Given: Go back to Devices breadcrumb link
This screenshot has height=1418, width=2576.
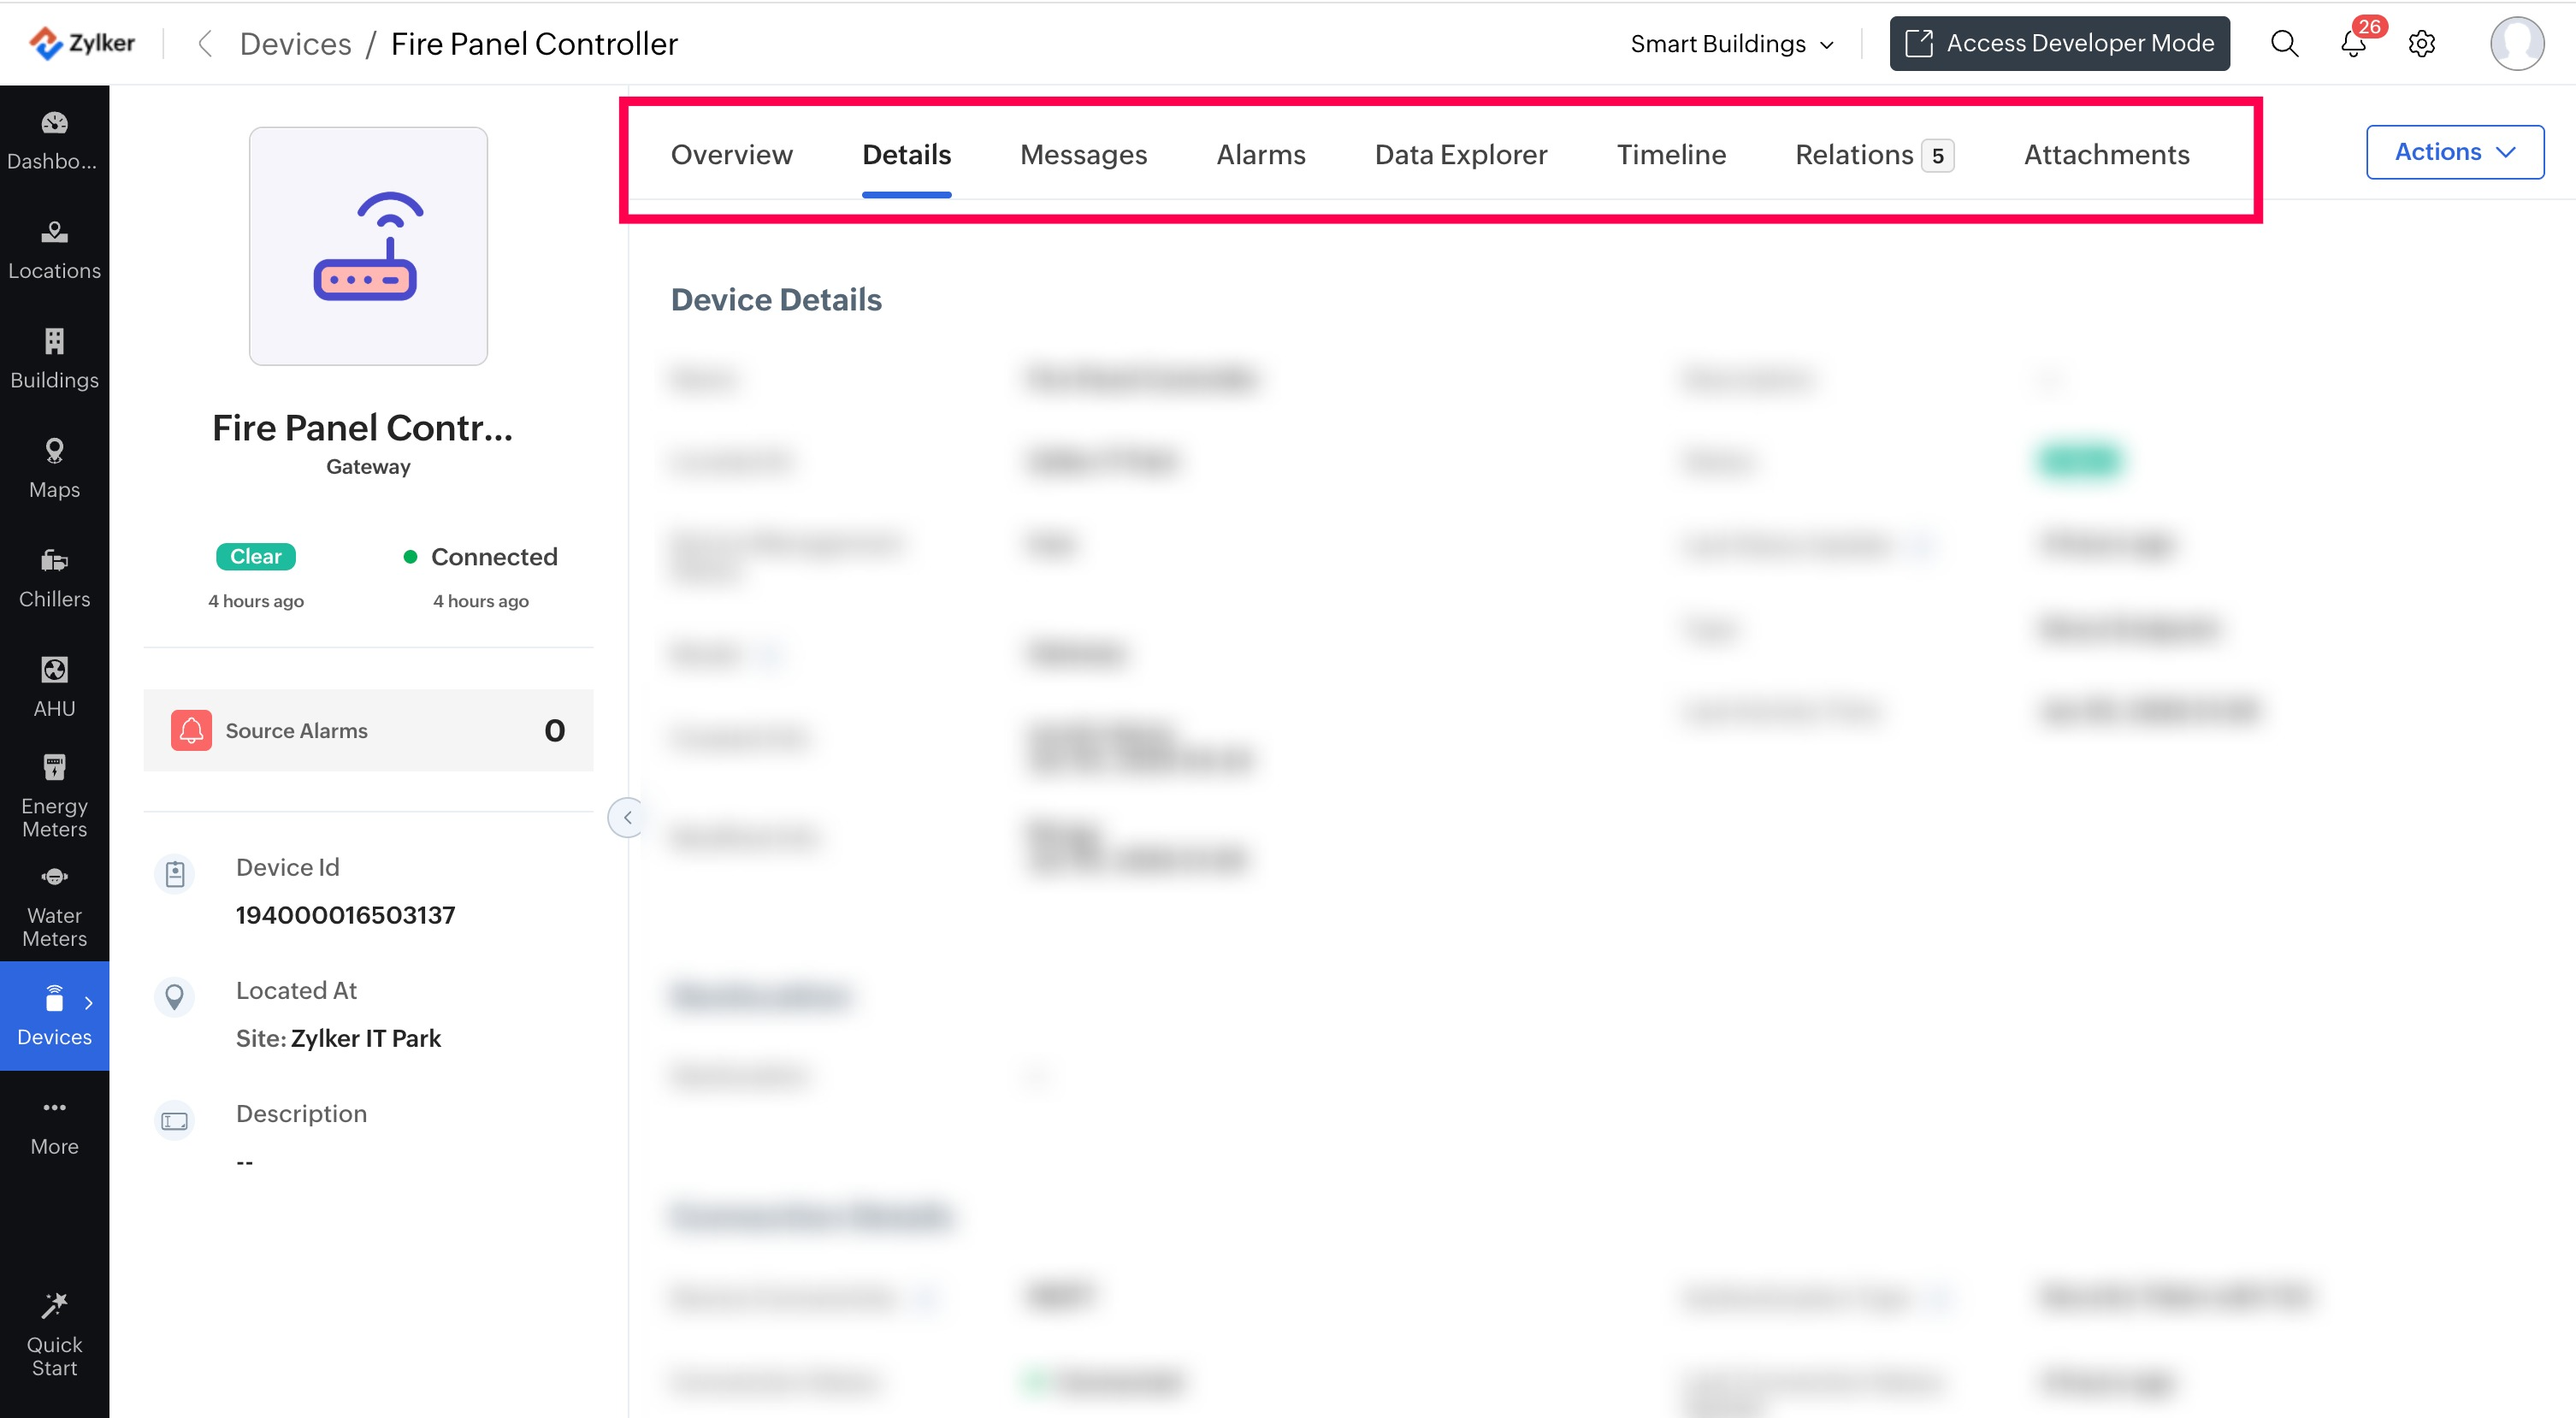Looking at the screenshot, I should click(295, 44).
